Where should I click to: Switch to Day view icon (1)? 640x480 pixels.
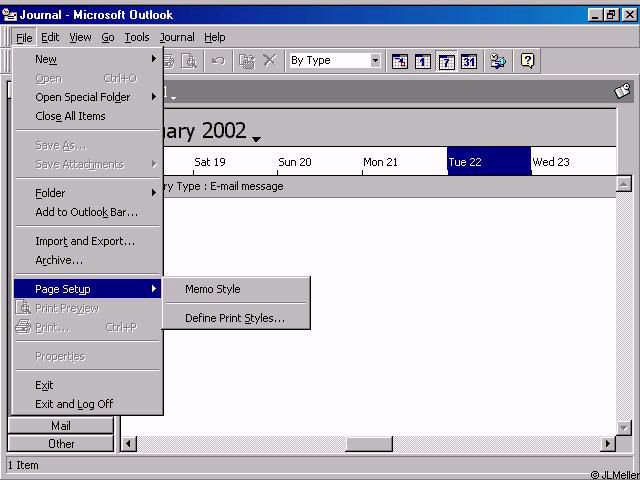[422, 62]
